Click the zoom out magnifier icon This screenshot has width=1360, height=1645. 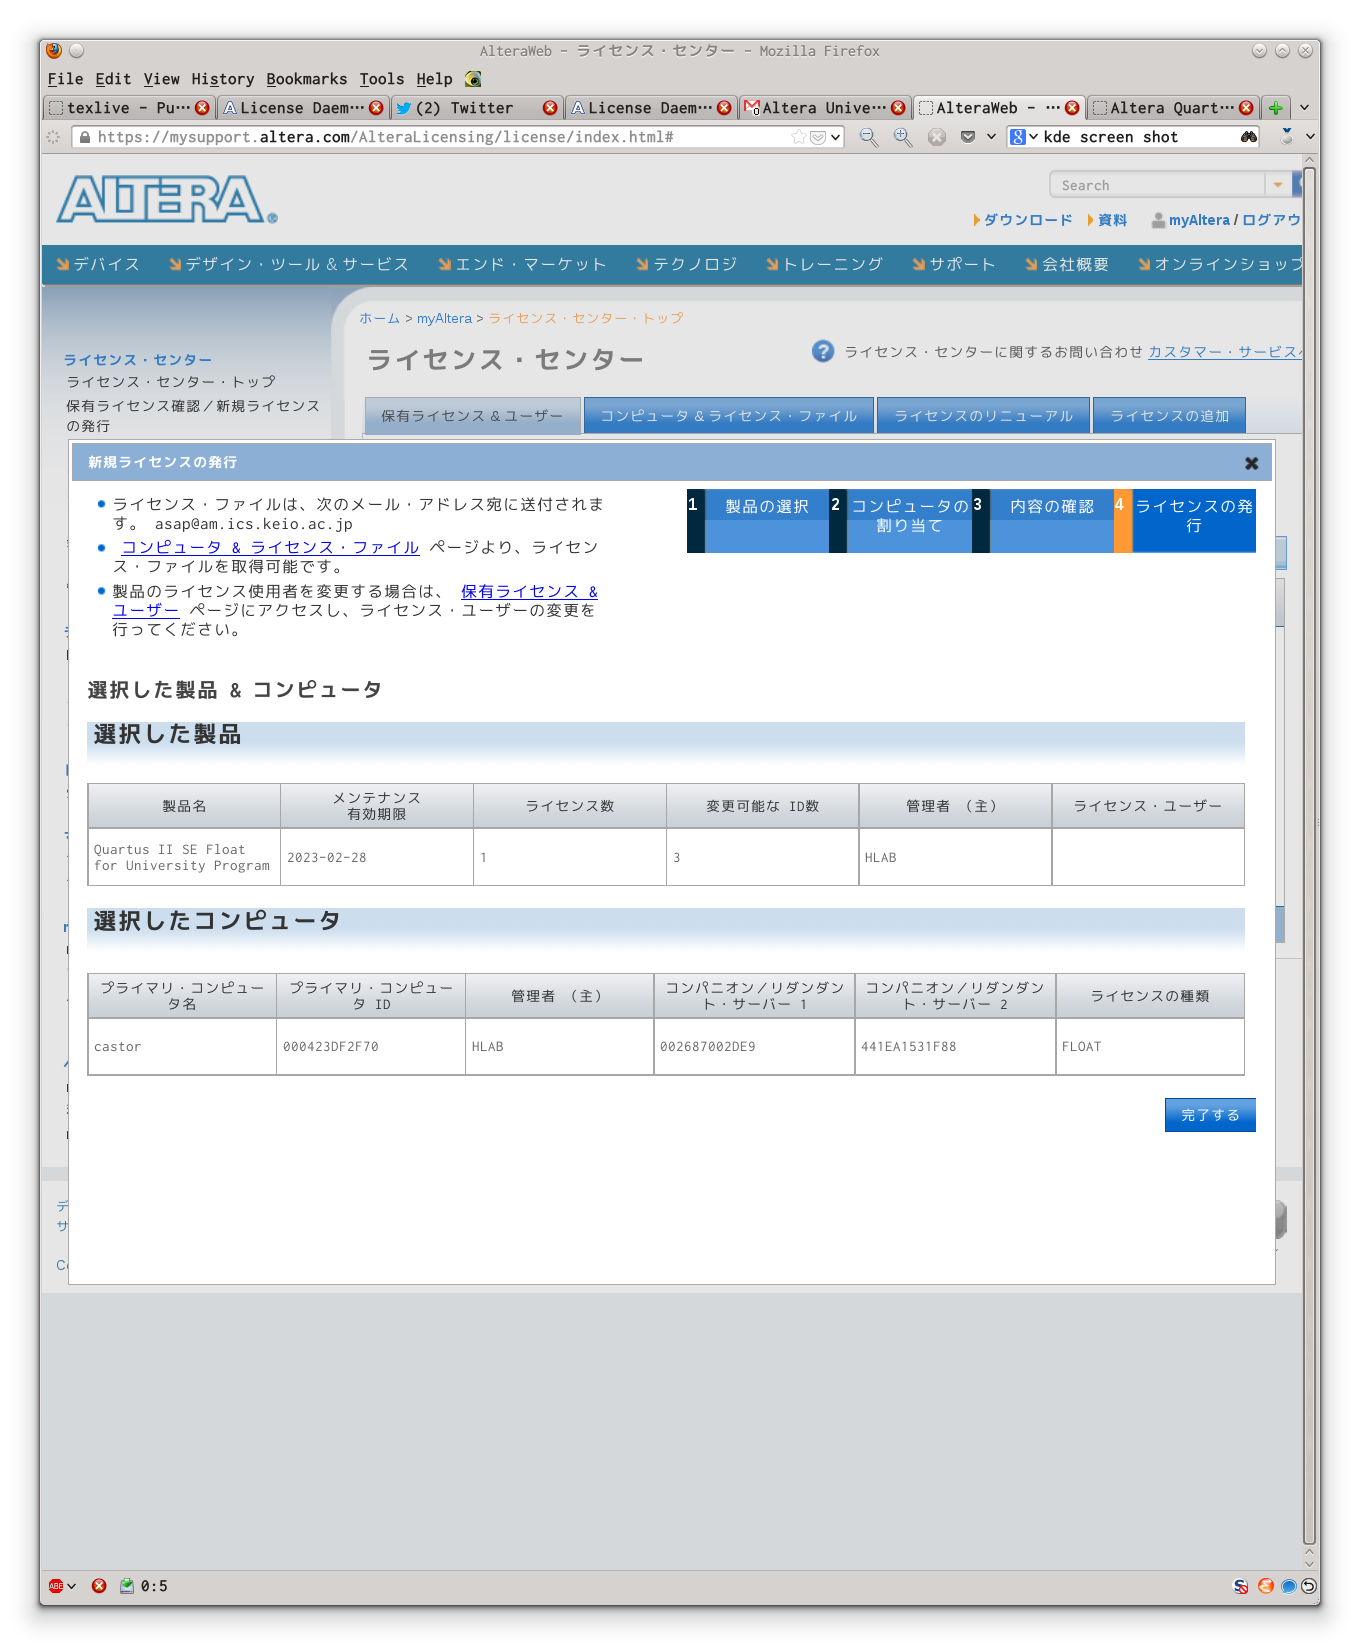pos(869,137)
